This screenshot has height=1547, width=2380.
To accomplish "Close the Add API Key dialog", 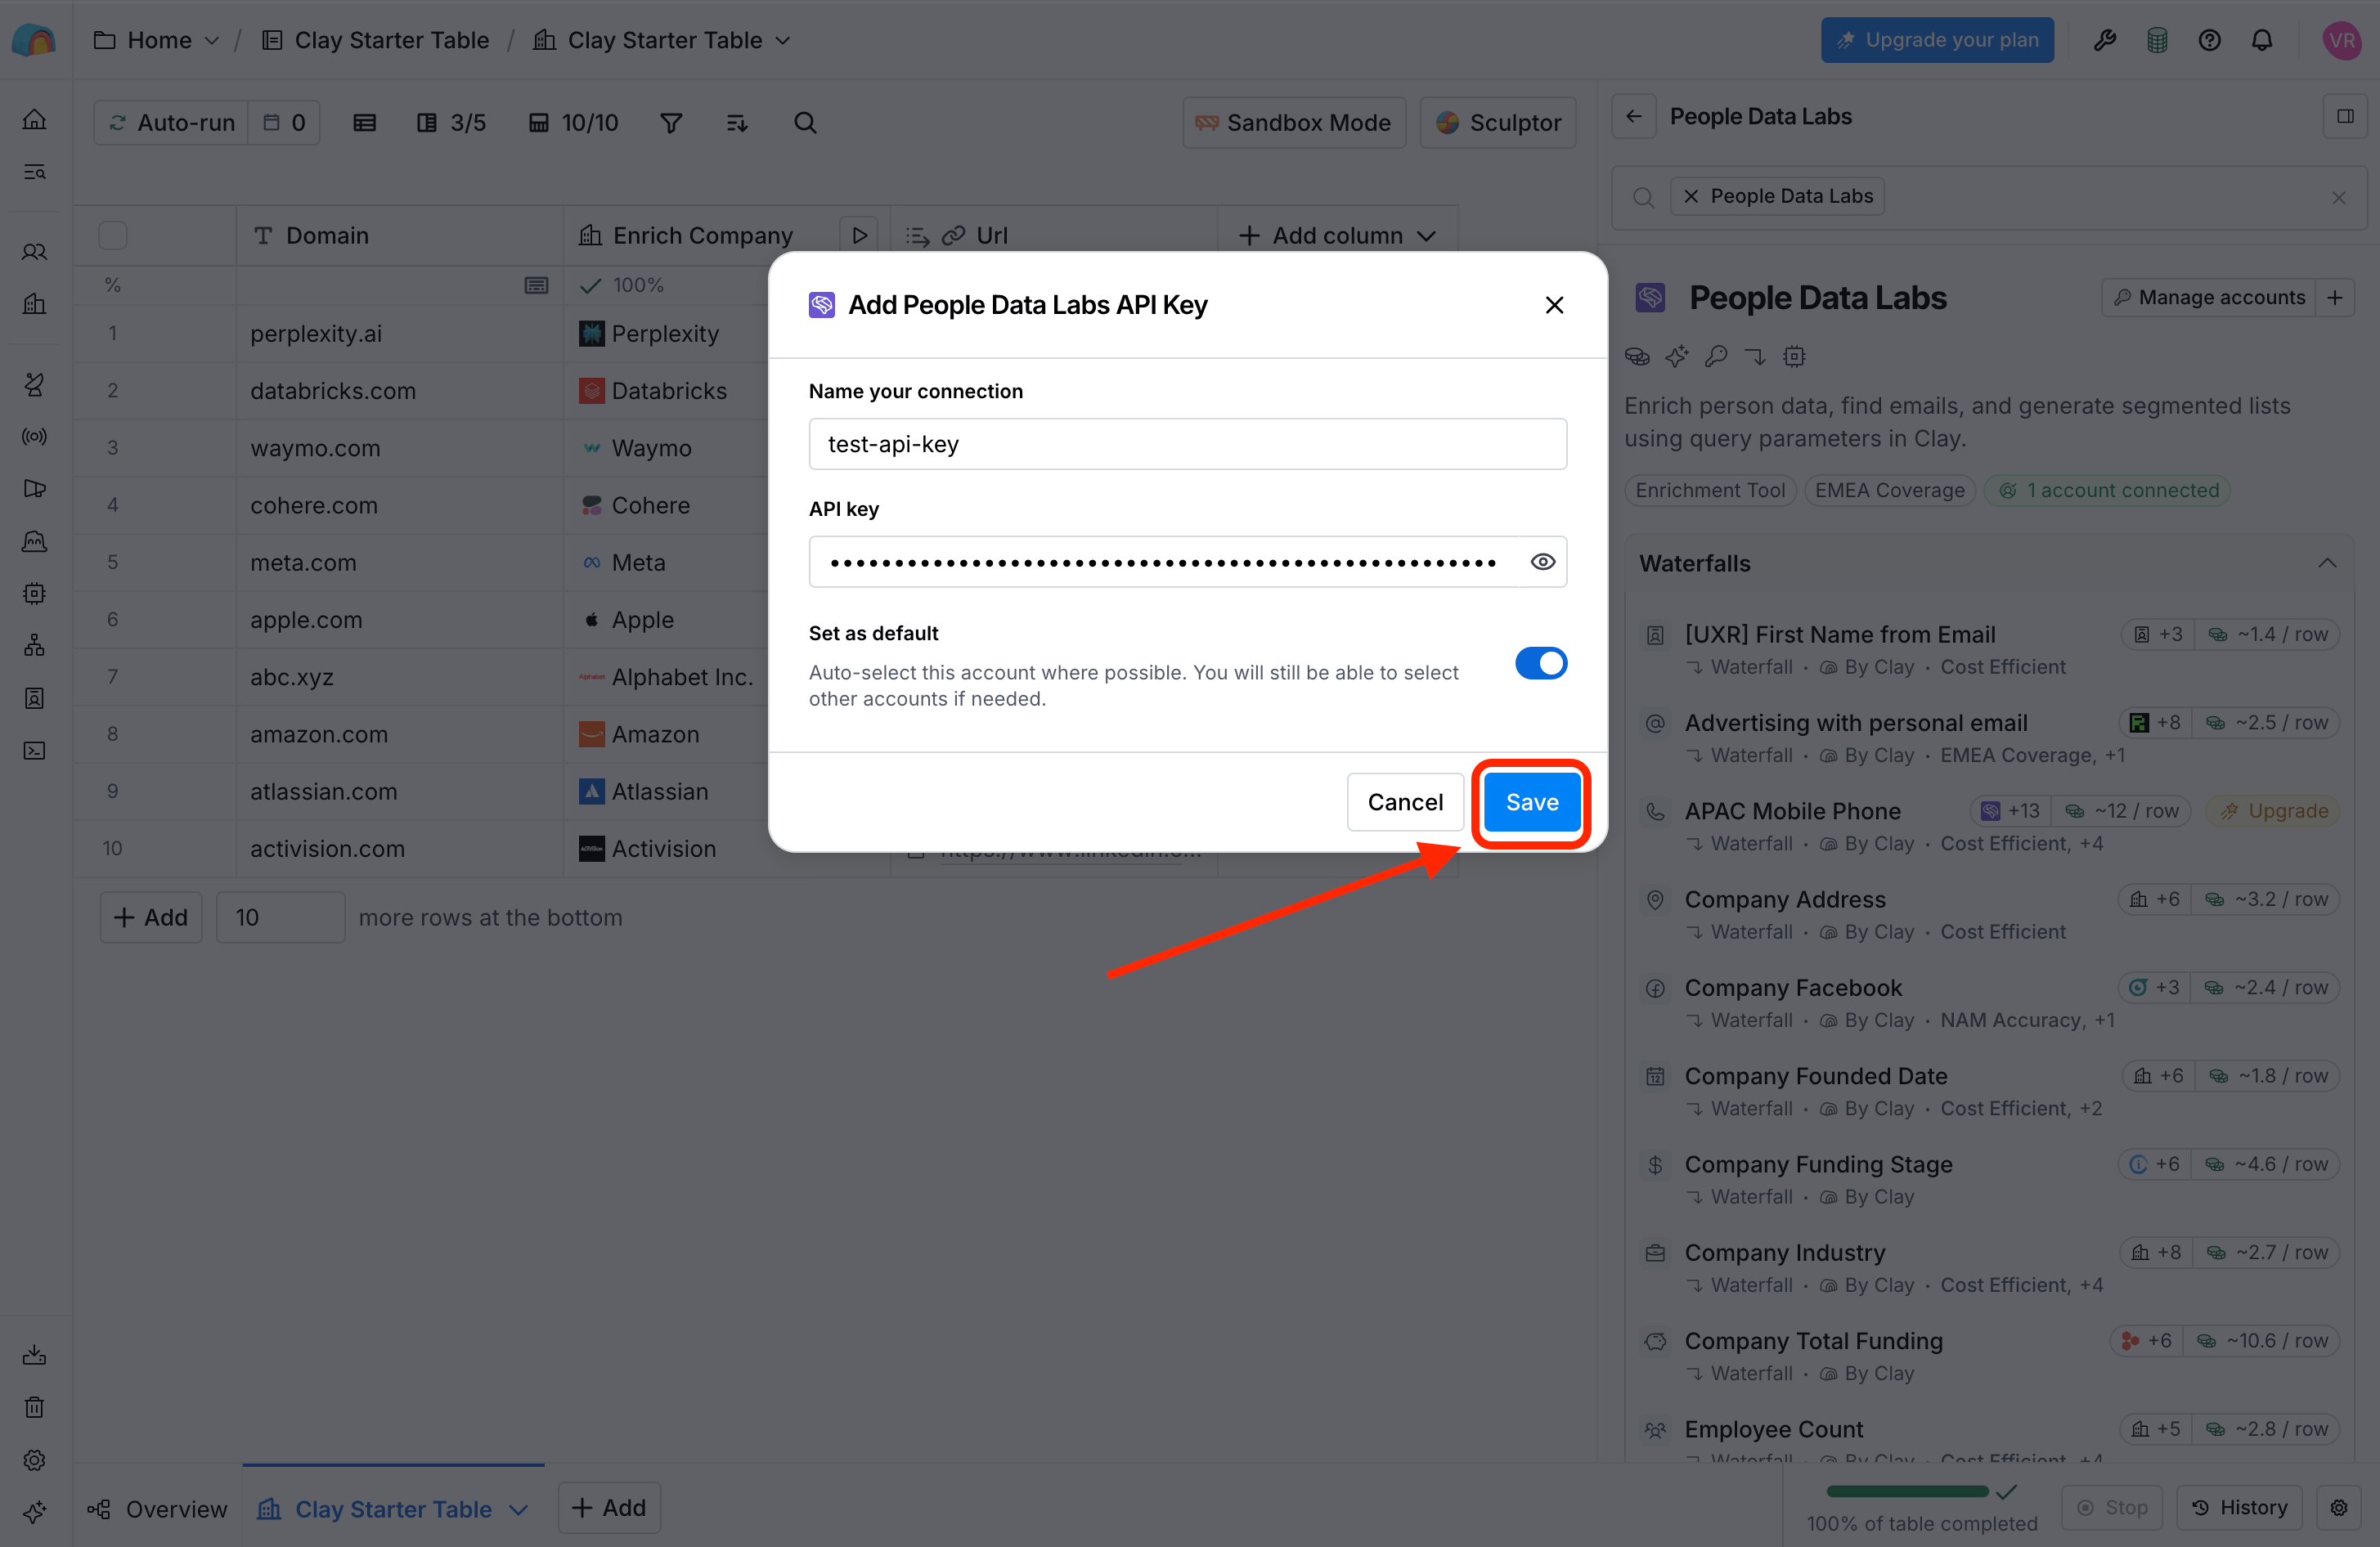I will (x=1554, y=305).
